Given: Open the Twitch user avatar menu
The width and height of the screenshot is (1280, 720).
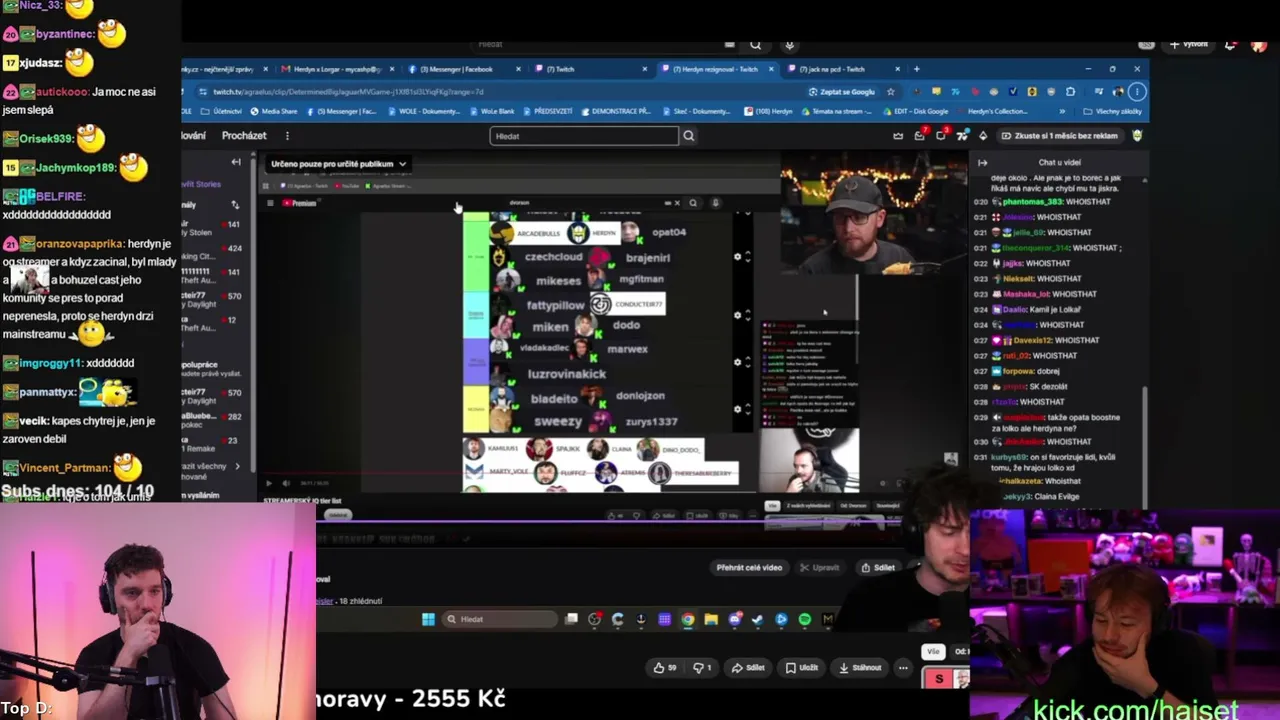Looking at the screenshot, I should tap(1137, 136).
